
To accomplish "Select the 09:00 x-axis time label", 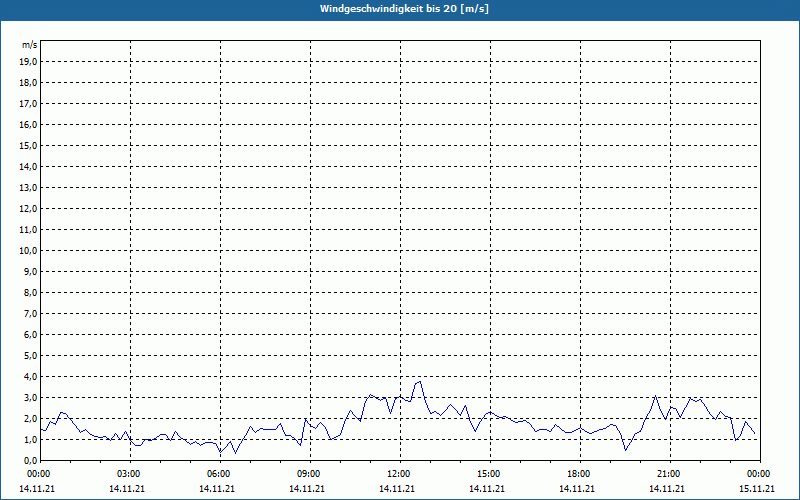I will (x=310, y=474).
